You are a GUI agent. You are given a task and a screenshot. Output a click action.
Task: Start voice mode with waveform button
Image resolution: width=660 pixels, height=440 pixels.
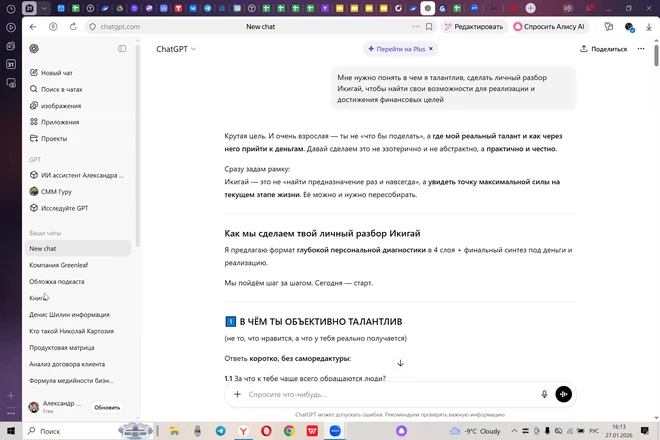(564, 394)
